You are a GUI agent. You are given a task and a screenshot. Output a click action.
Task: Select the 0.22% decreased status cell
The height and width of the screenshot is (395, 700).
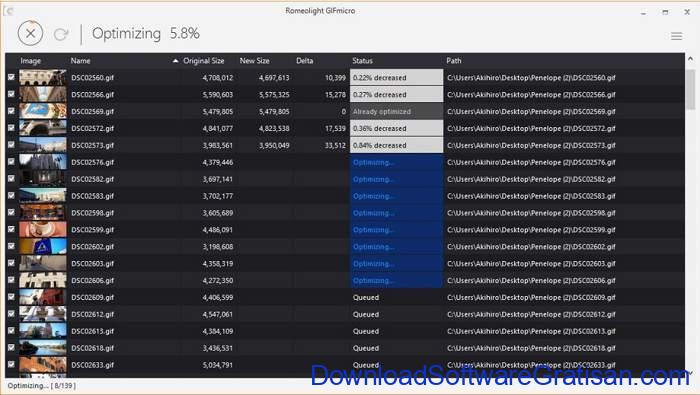[396, 77]
